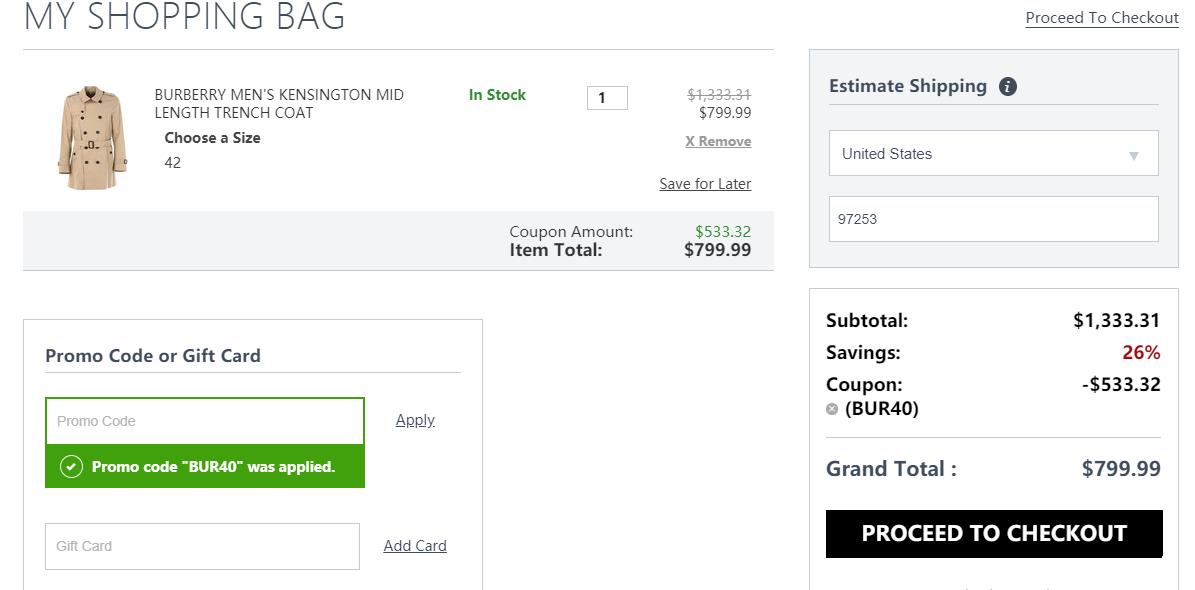Viewport: 1195px width, 590px height.
Task: Click the Gift Card input field
Action: click(202, 546)
